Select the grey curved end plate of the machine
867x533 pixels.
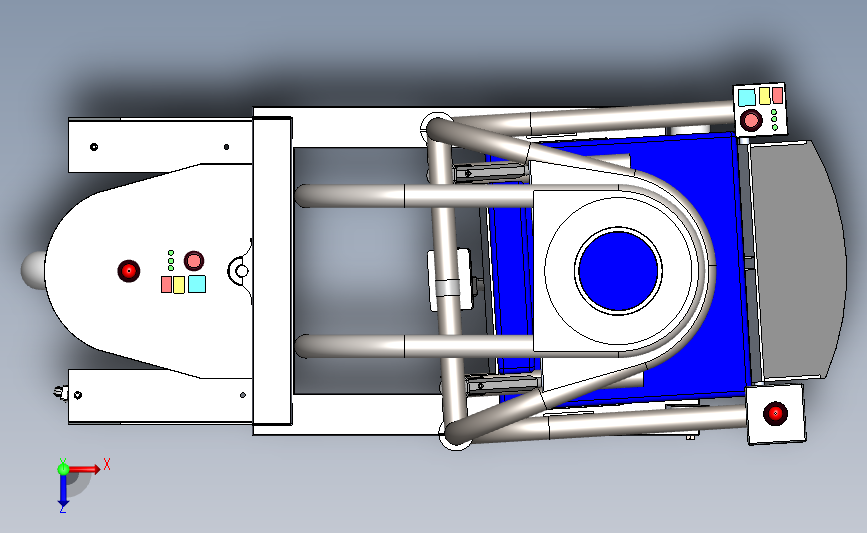797,260
